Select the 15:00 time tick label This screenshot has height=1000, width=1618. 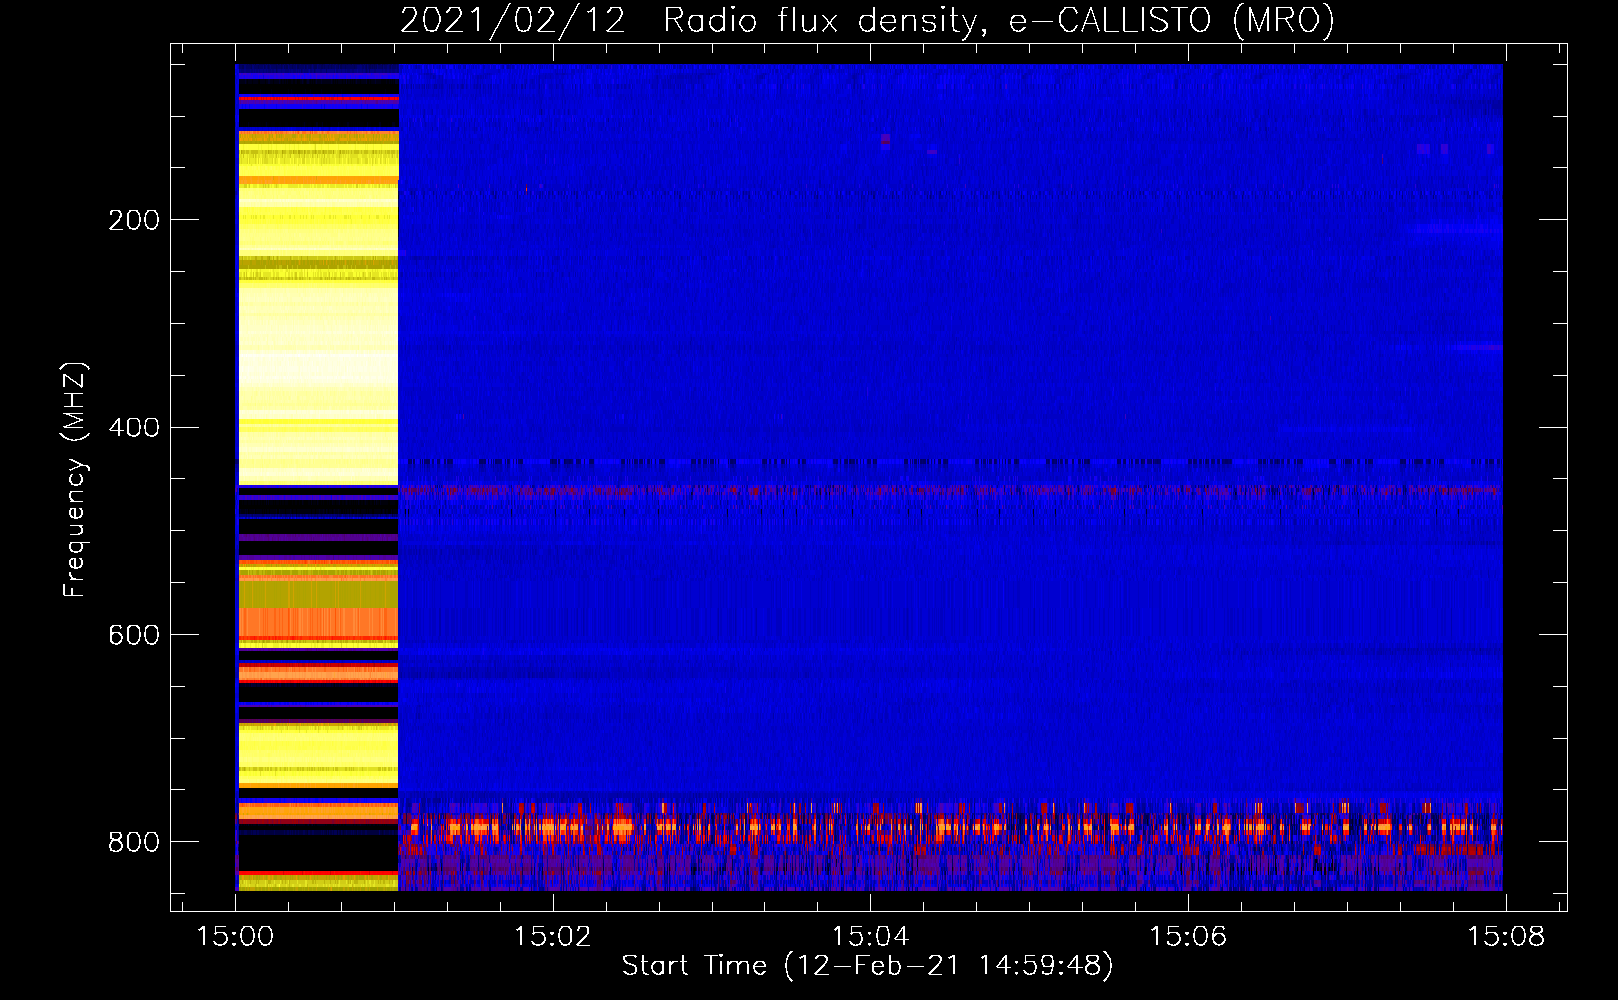tap(235, 937)
